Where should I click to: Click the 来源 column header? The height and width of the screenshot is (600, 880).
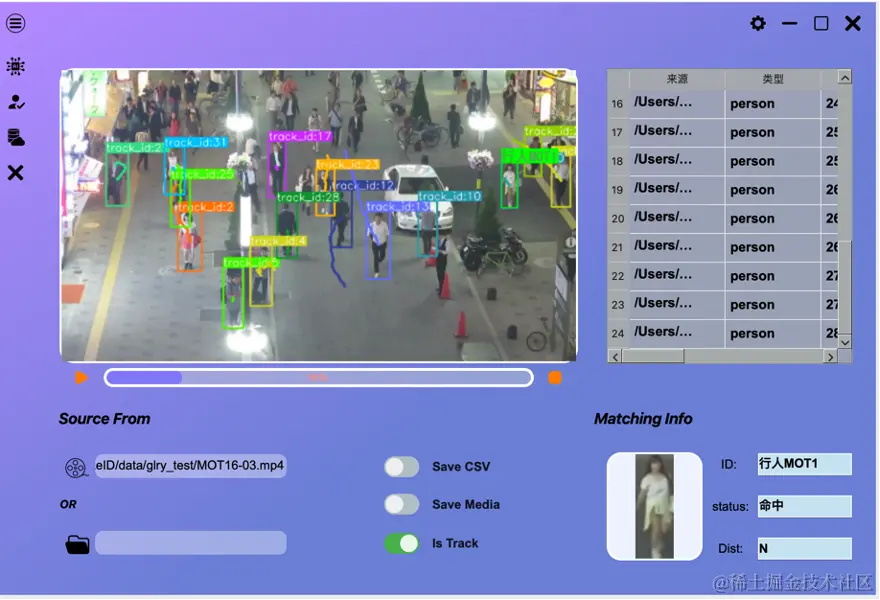coord(677,79)
